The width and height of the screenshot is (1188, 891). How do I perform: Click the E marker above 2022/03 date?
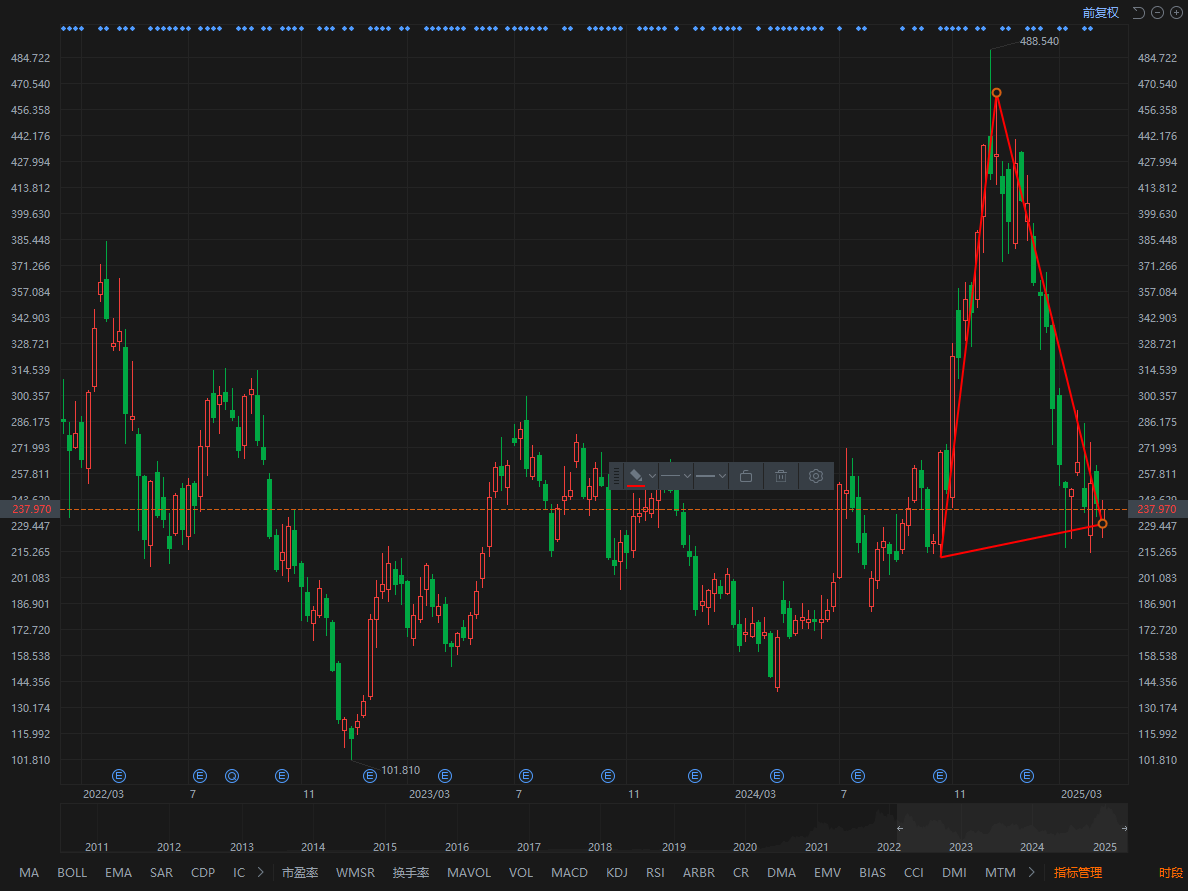click(x=118, y=776)
